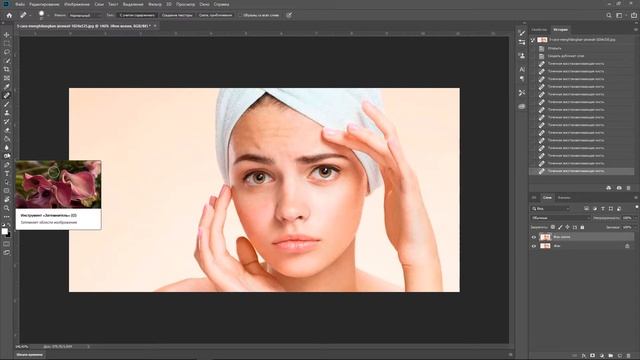The height and width of the screenshot is (360, 640).
Task: Open the tool preset picker dropdown
Action: [x=30, y=15]
